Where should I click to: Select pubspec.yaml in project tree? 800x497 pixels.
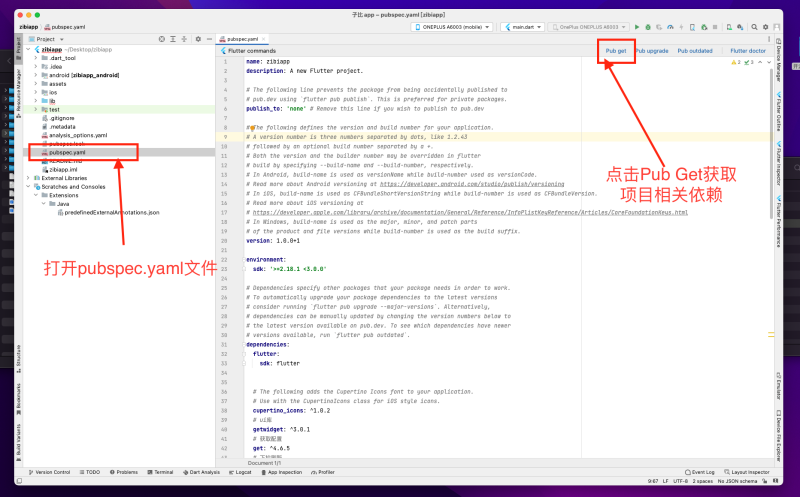pos(67,153)
